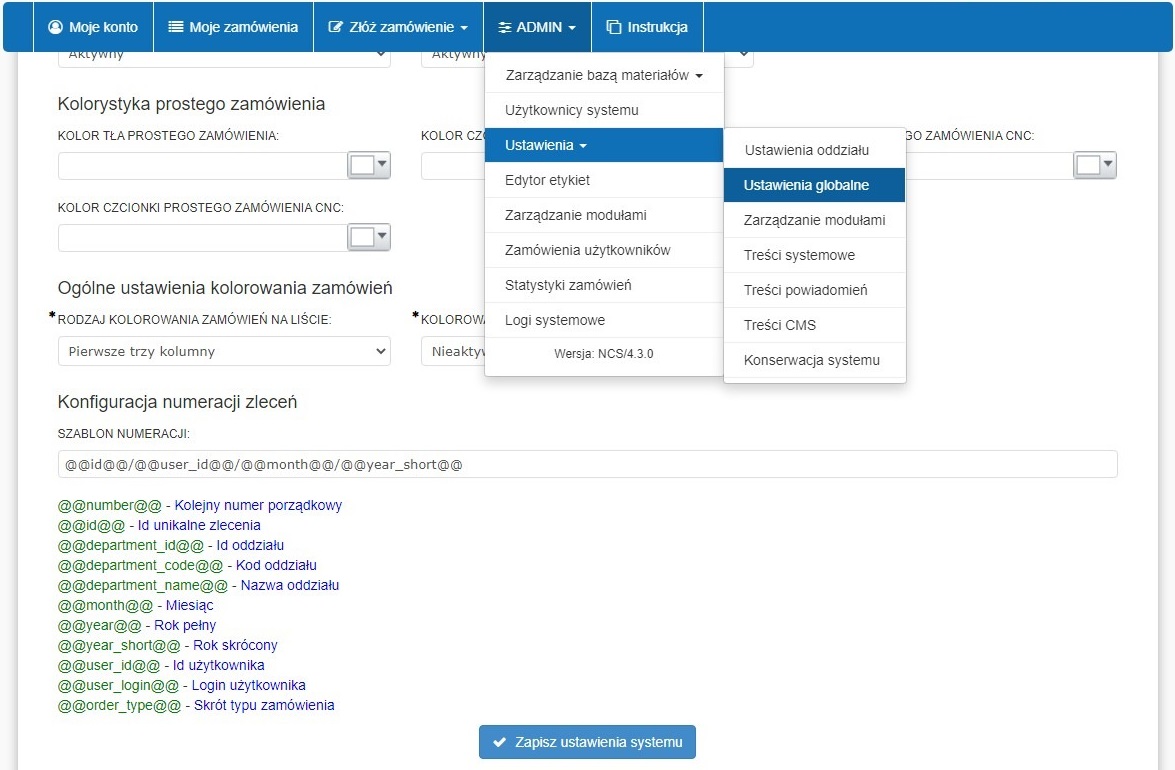
Task: Open color picker for kolor czcionki CNC
Action: (x=368, y=238)
